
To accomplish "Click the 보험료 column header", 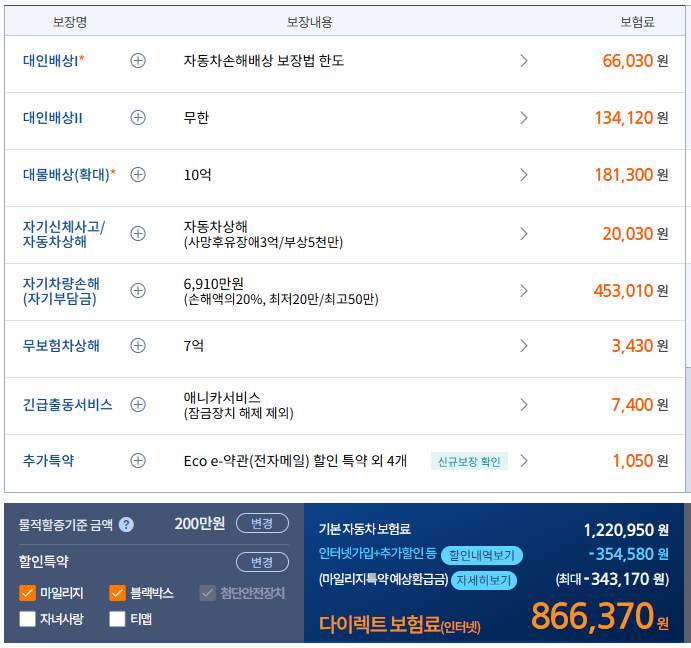I will (637, 22).
